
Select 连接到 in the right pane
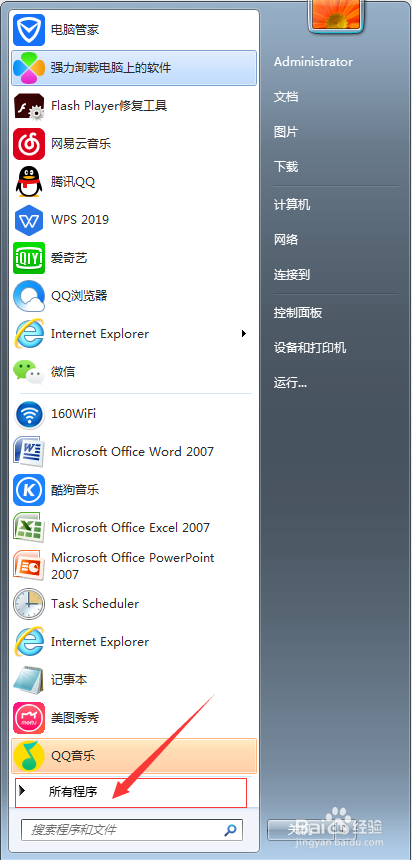click(292, 275)
